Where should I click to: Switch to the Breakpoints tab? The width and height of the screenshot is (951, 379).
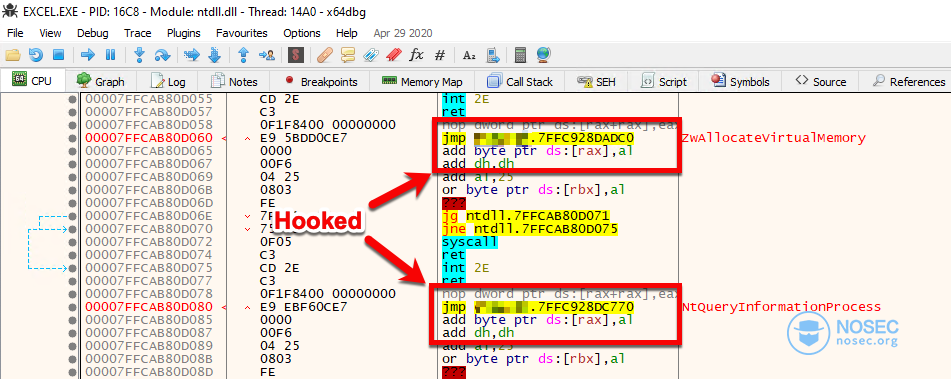(321, 81)
